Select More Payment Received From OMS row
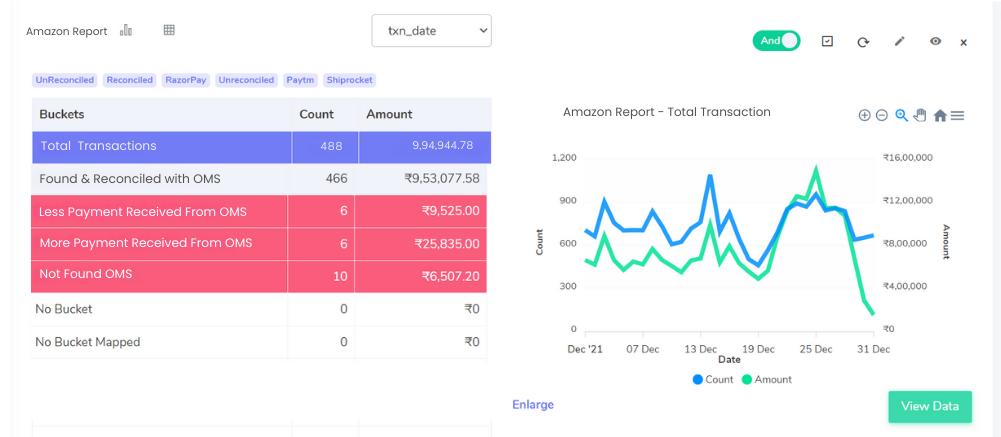Screen dimensions: 1001x437 (259, 244)
